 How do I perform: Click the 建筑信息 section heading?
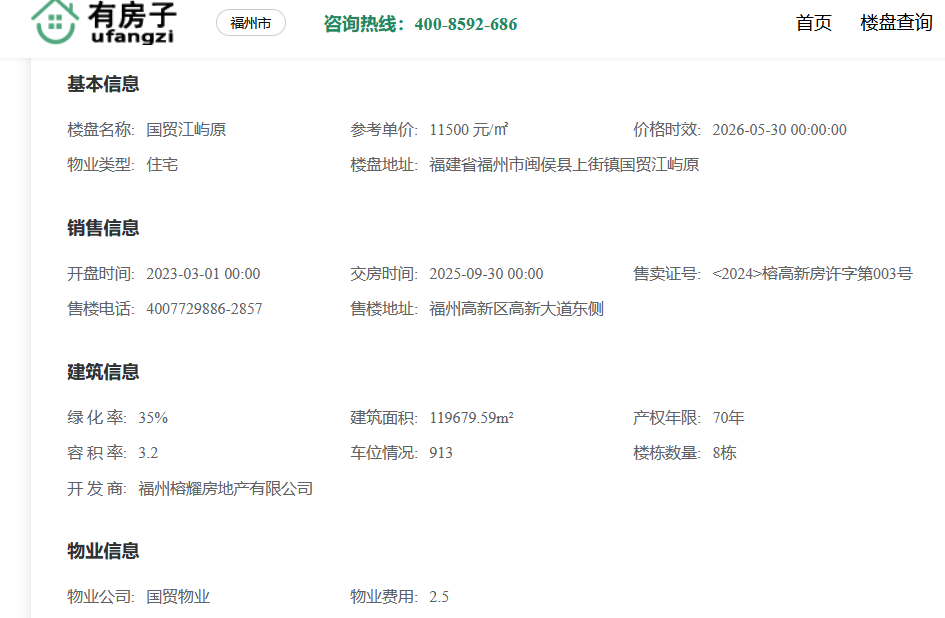[x=103, y=372]
